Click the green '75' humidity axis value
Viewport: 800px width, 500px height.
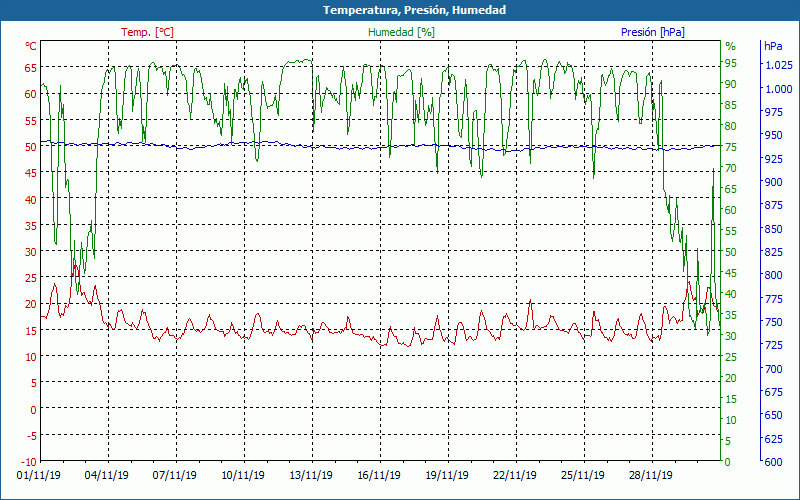coord(731,147)
